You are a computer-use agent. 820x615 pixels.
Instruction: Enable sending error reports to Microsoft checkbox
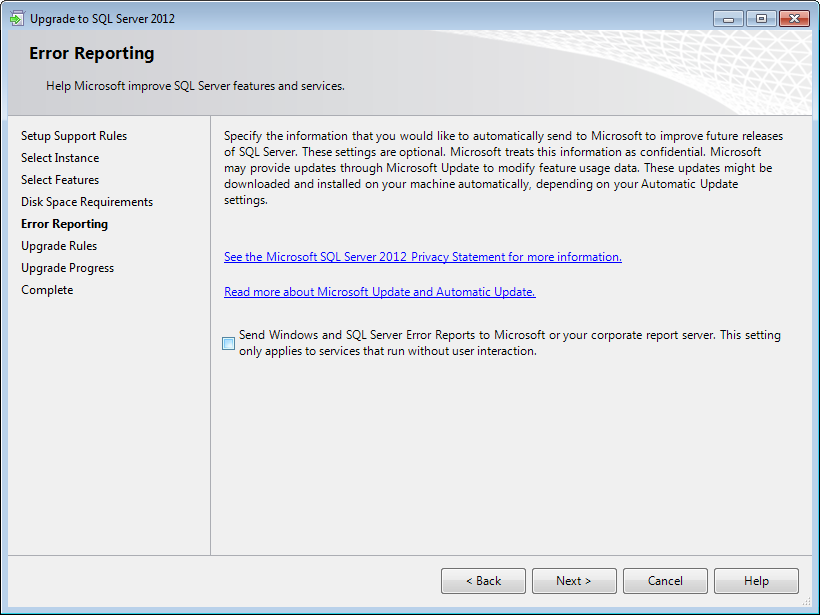pos(229,343)
